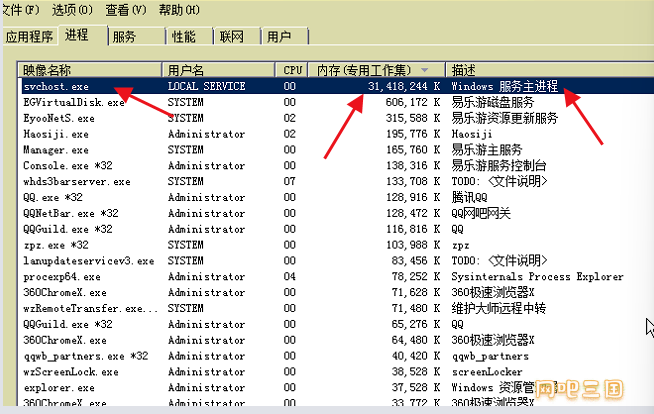
Task: Click the QQ网吧网关 description
Action: click(x=481, y=213)
